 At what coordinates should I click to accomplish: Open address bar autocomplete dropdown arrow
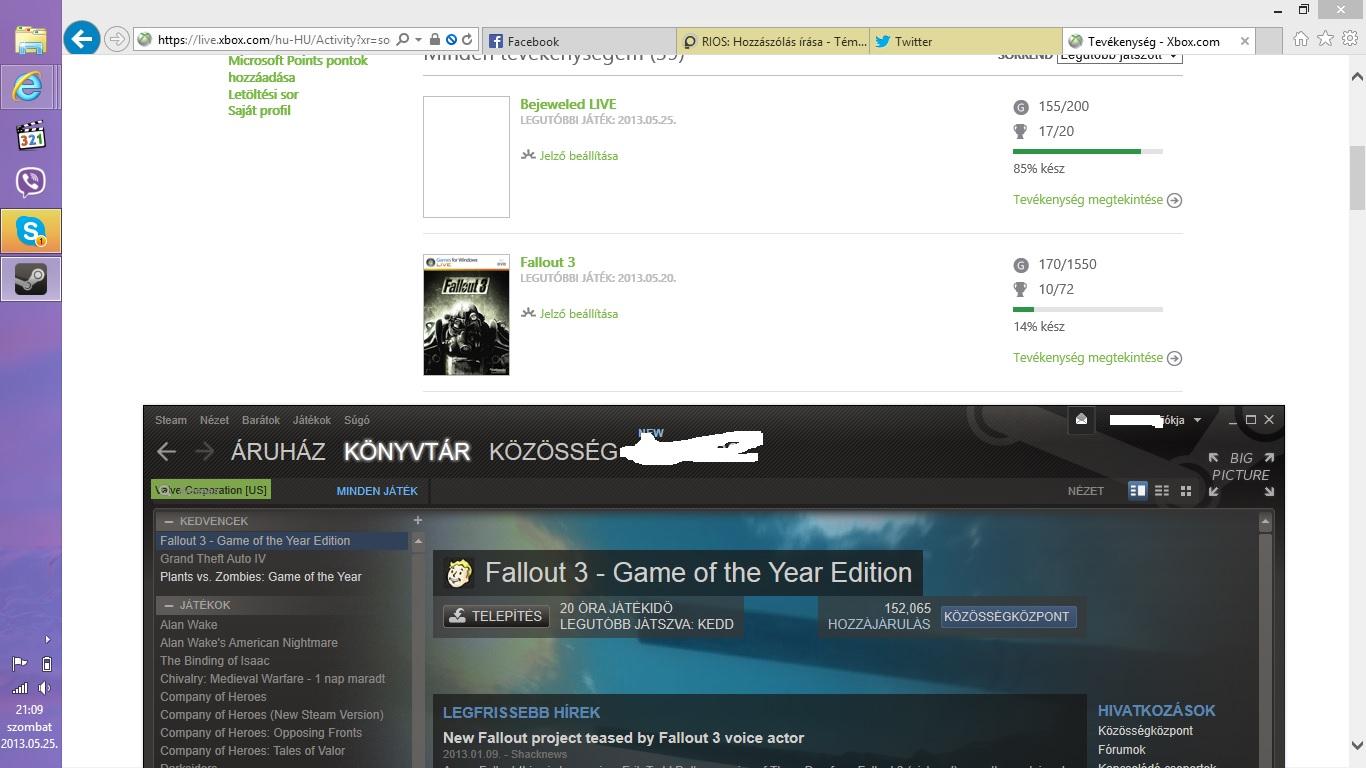point(418,40)
